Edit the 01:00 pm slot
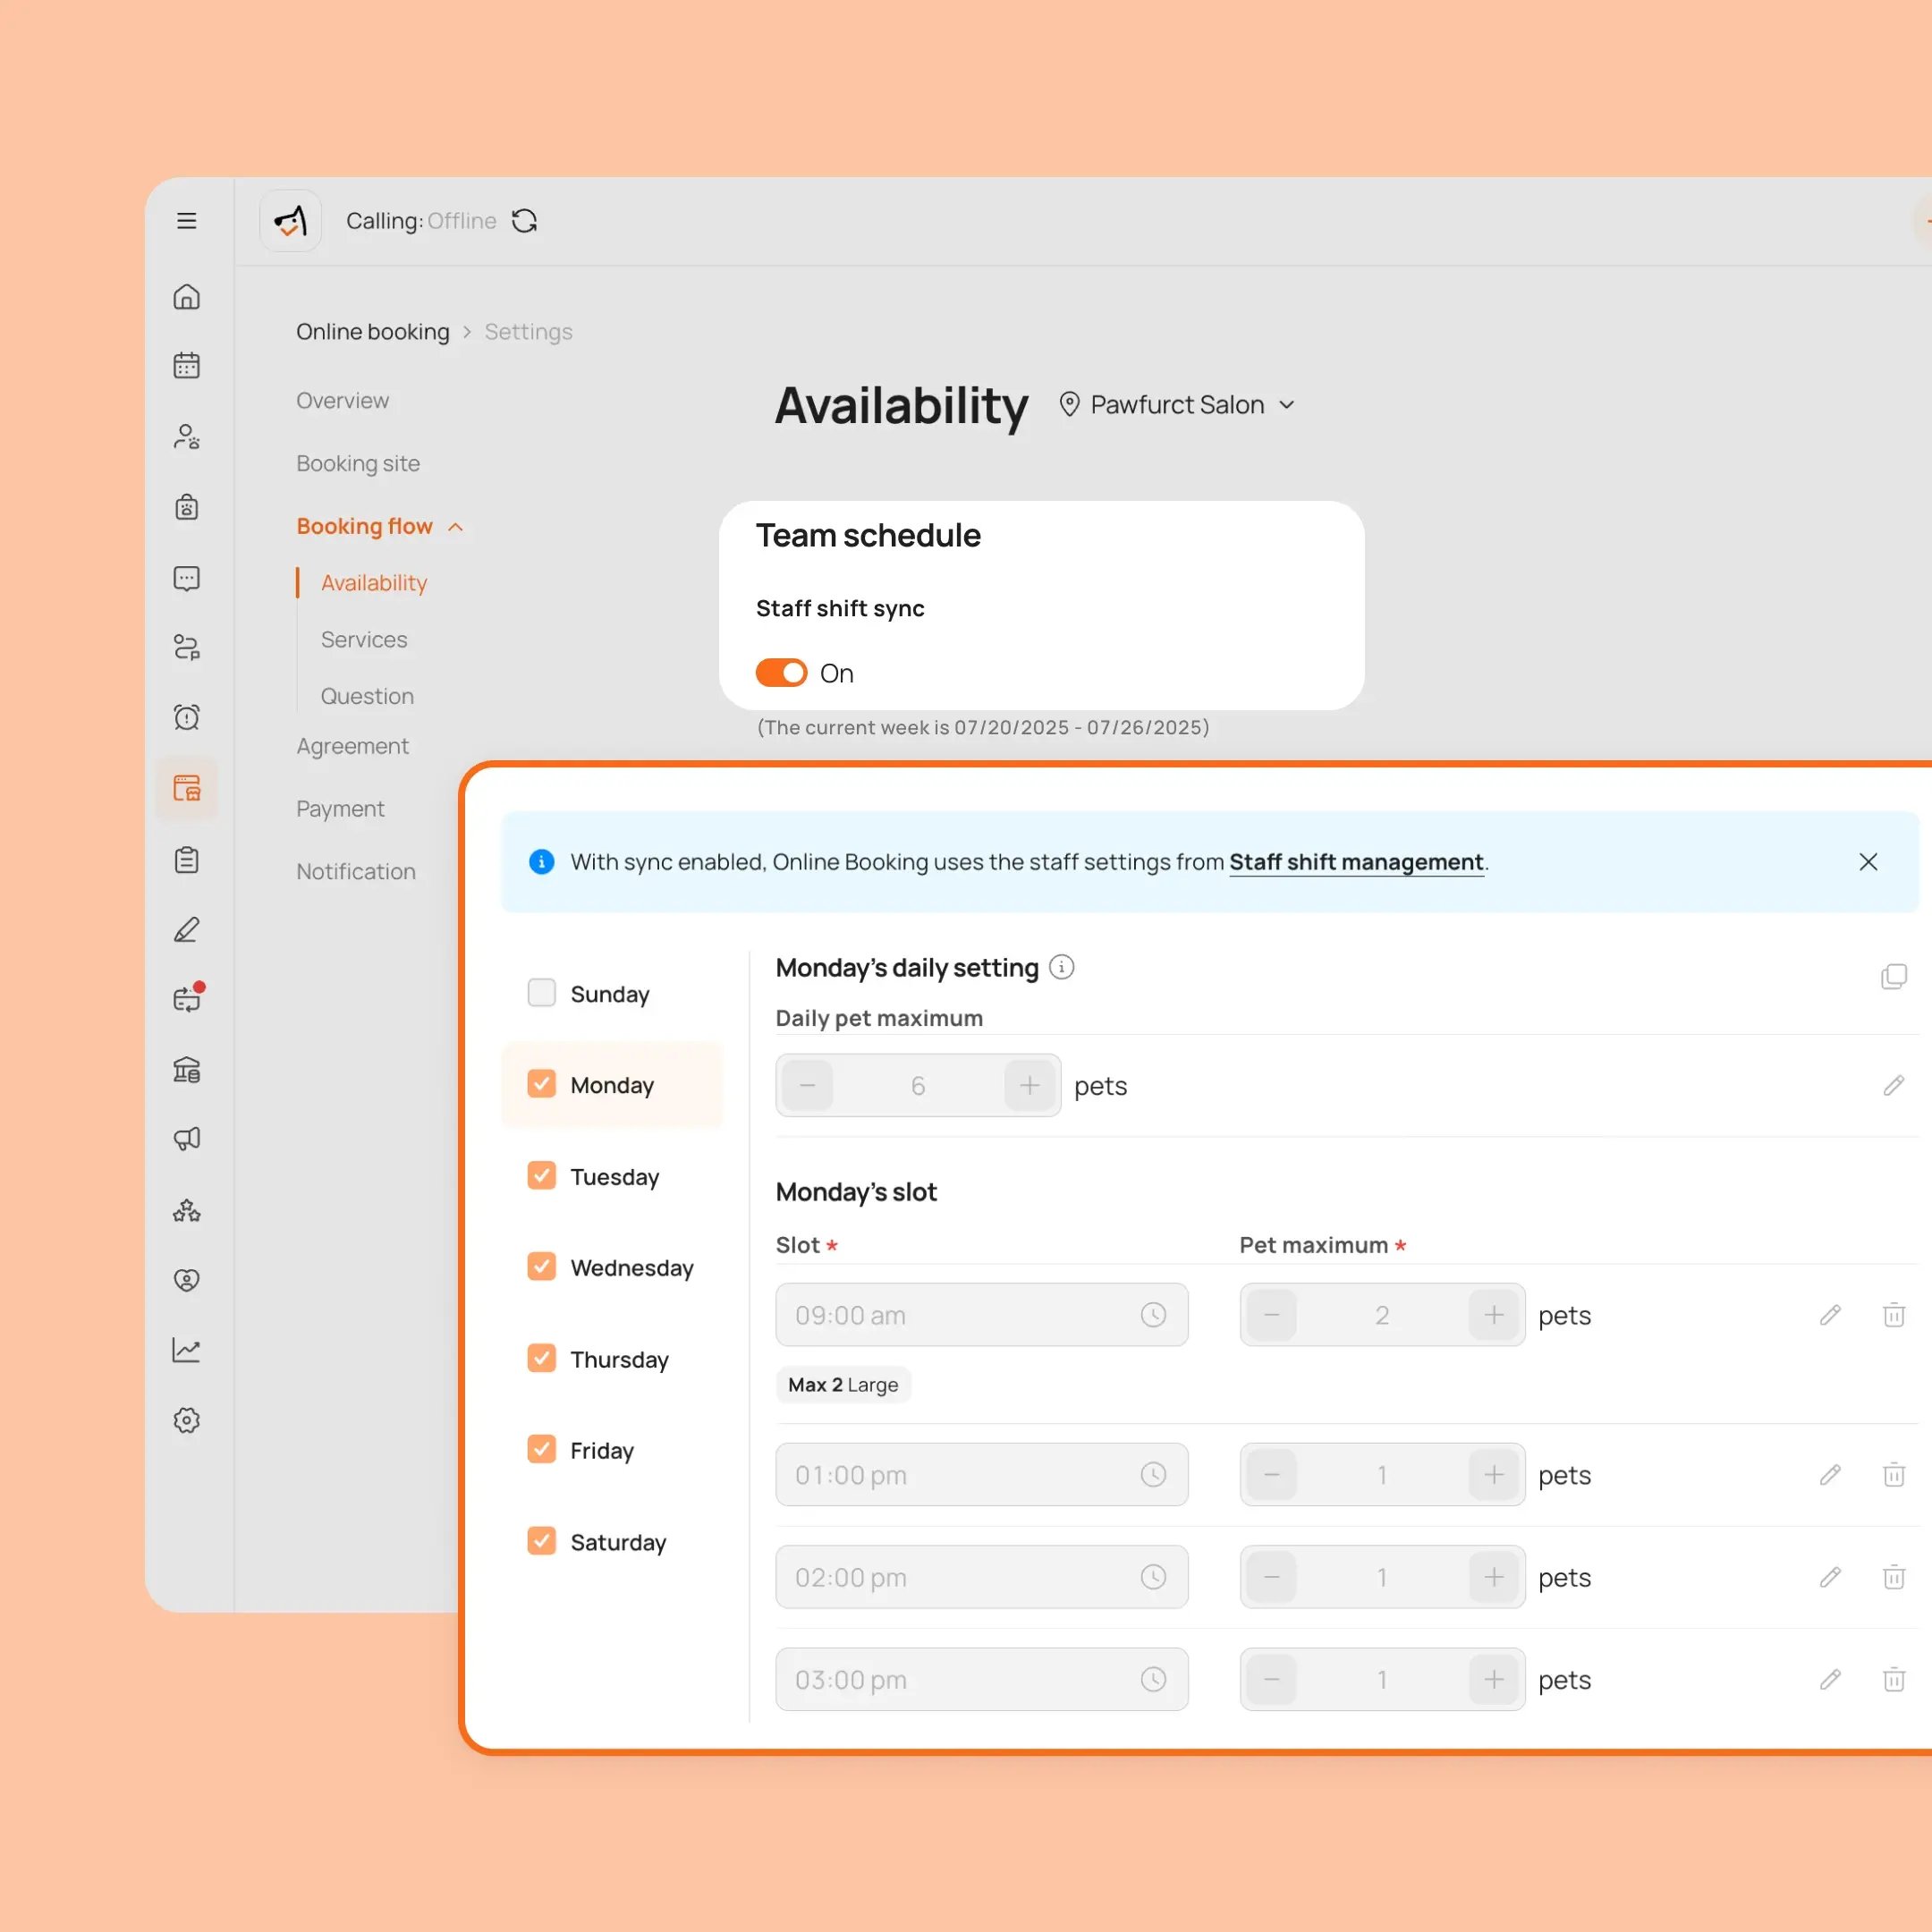The image size is (1932, 1932). coord(1830,1475)
